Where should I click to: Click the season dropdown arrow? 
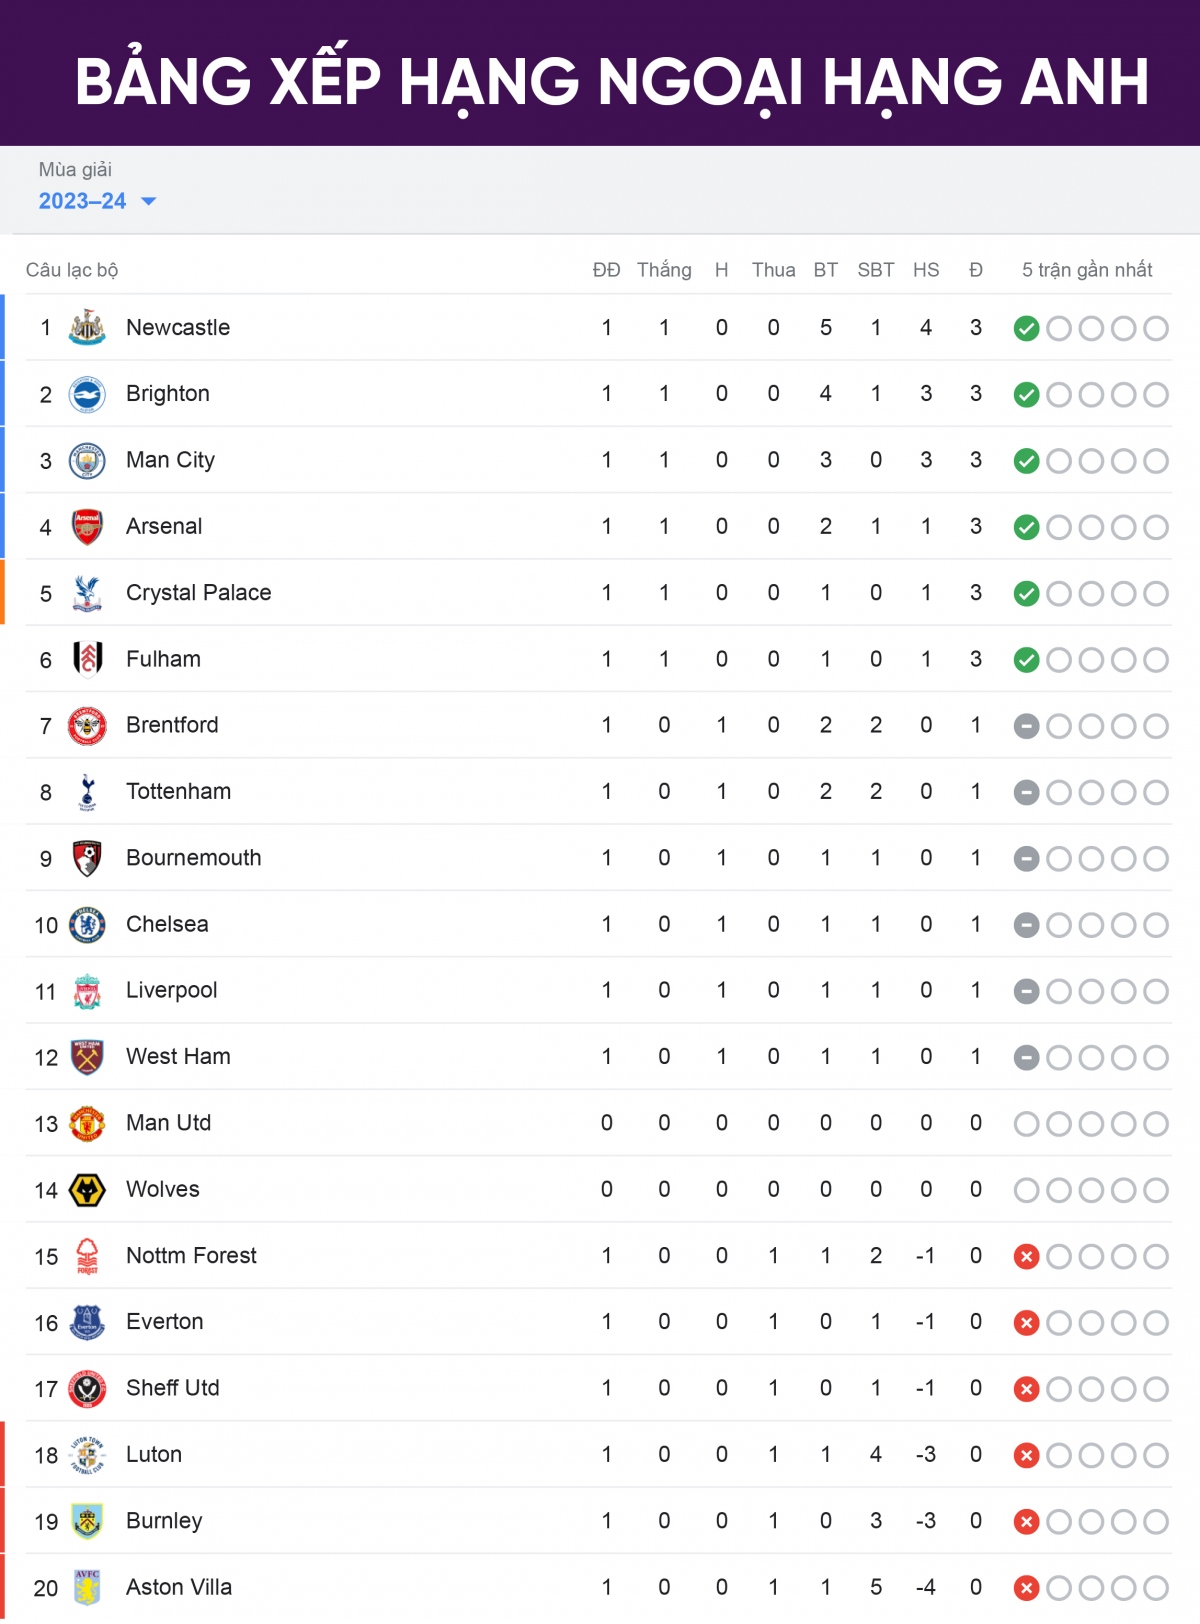point(149,202)
